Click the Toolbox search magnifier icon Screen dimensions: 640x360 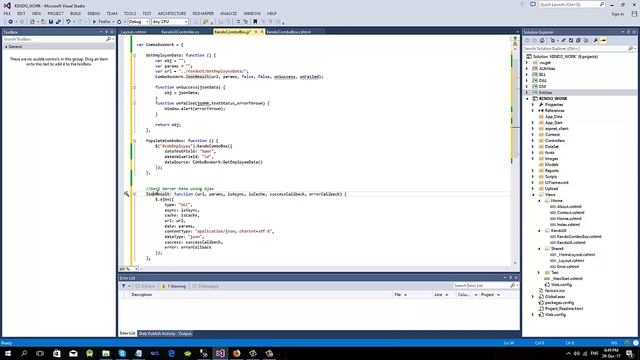click(x=108, y=39)
